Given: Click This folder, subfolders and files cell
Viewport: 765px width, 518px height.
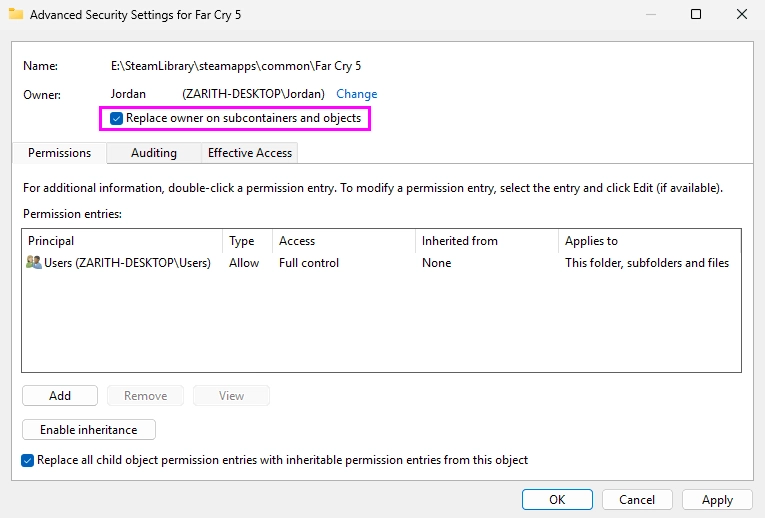Looking at the screenshot, I should pos(647,263).
